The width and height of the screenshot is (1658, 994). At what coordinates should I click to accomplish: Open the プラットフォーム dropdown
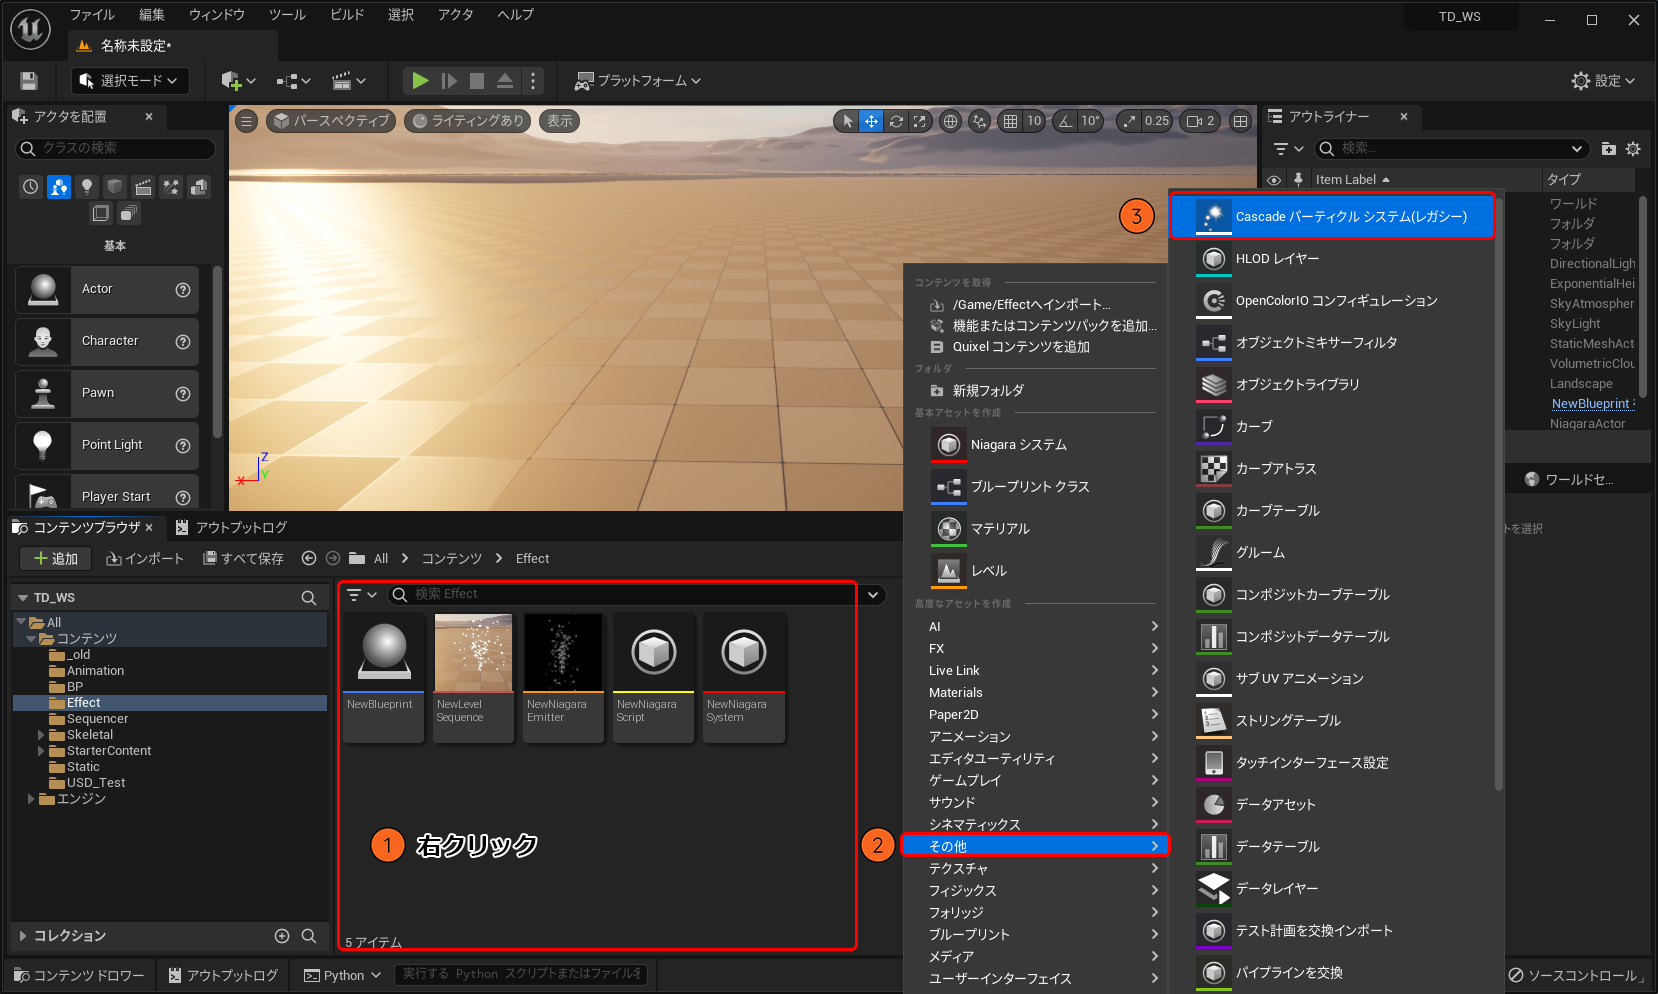[x=638, y=81]
